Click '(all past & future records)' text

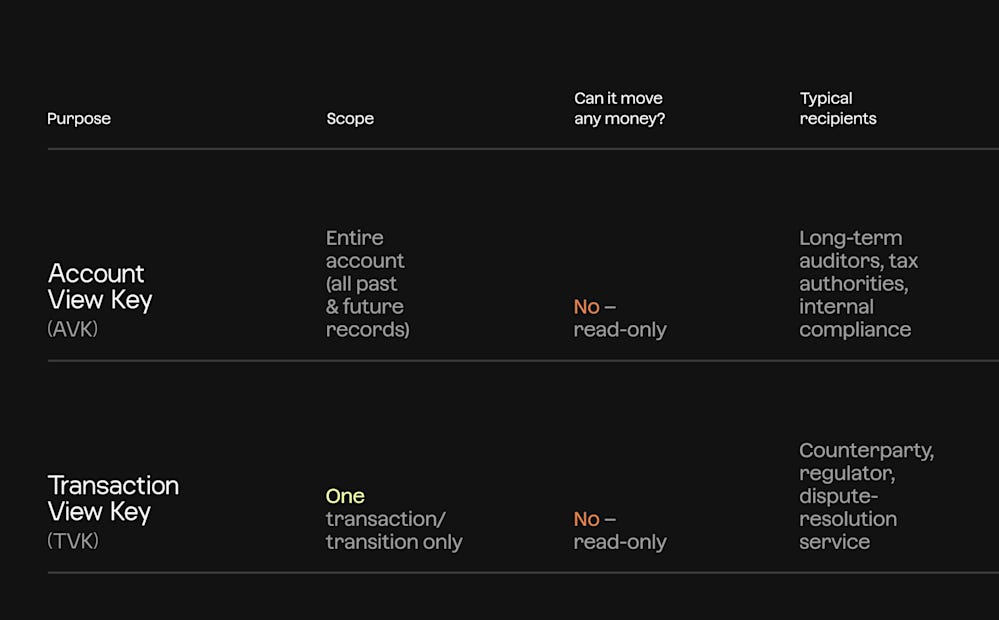click(x=368, y=306)
